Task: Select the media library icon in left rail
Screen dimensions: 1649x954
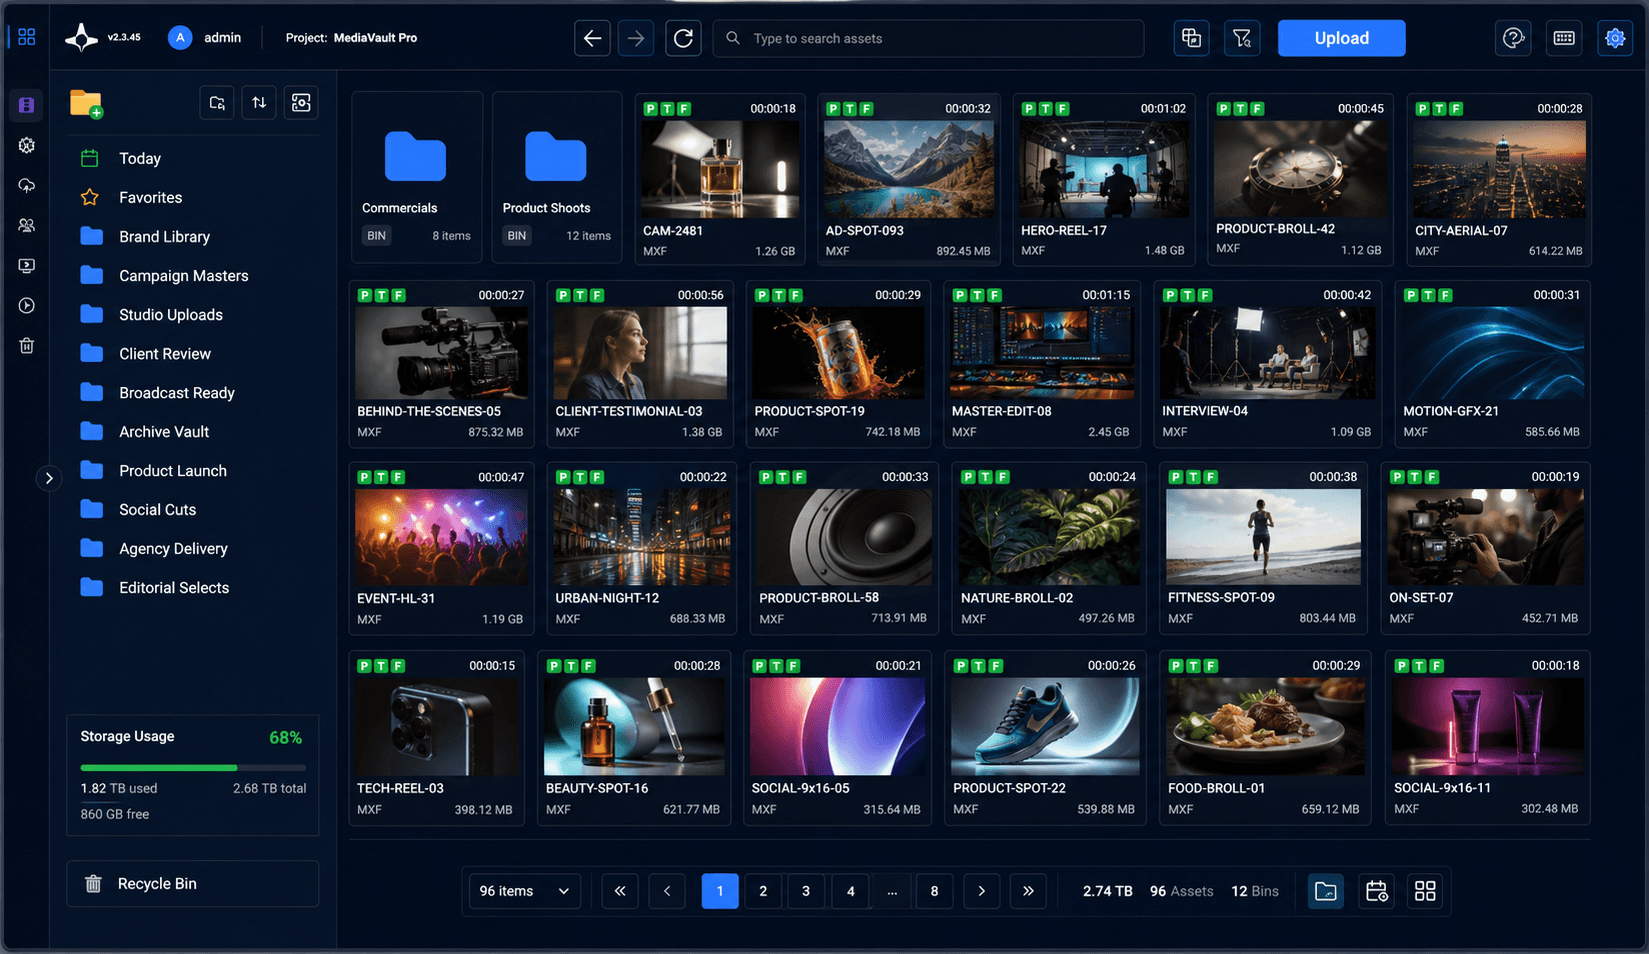Action: [27, 105]
